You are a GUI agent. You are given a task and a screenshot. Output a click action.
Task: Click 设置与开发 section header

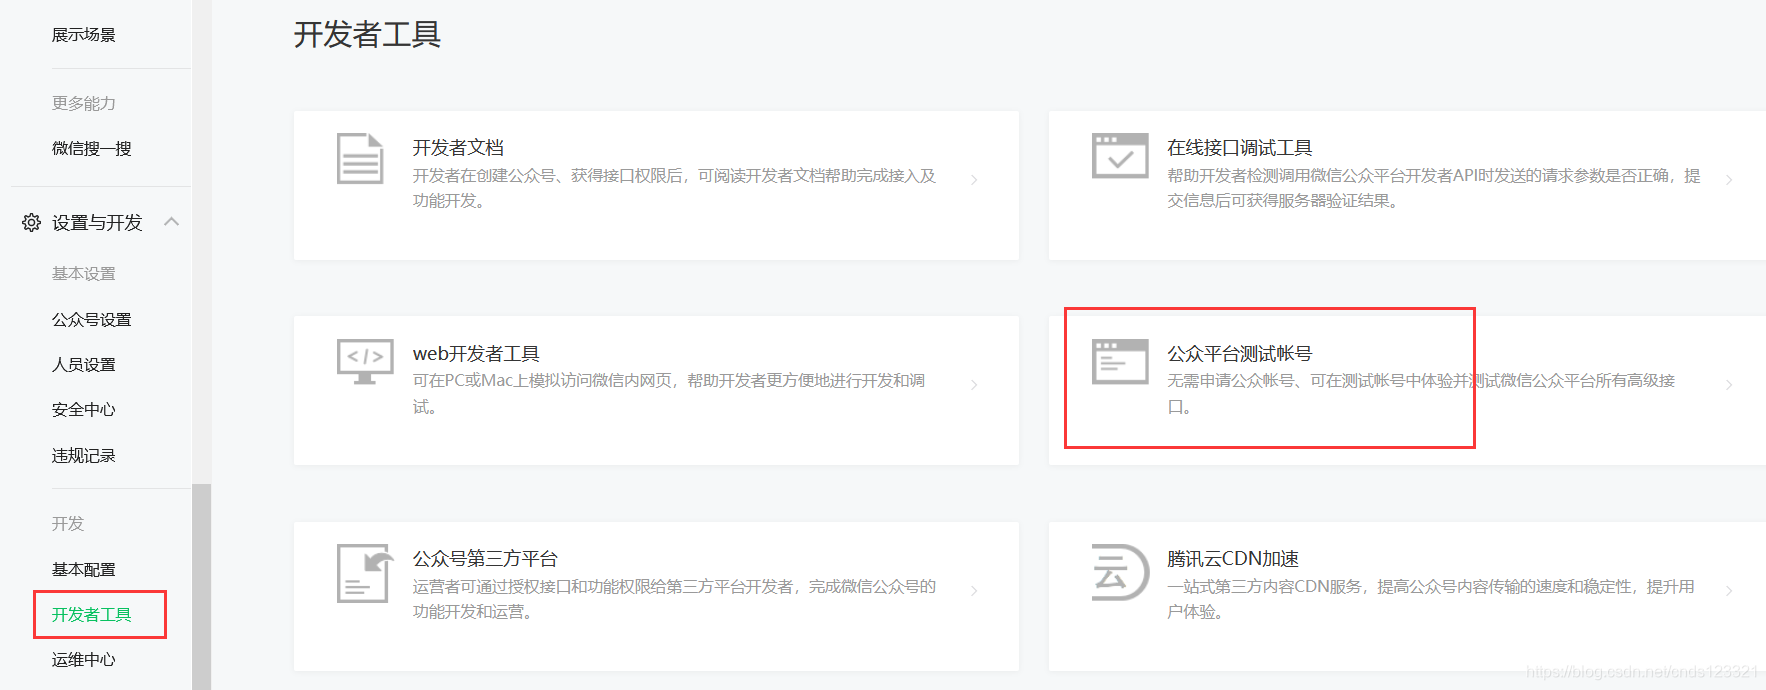click(97, 222)
